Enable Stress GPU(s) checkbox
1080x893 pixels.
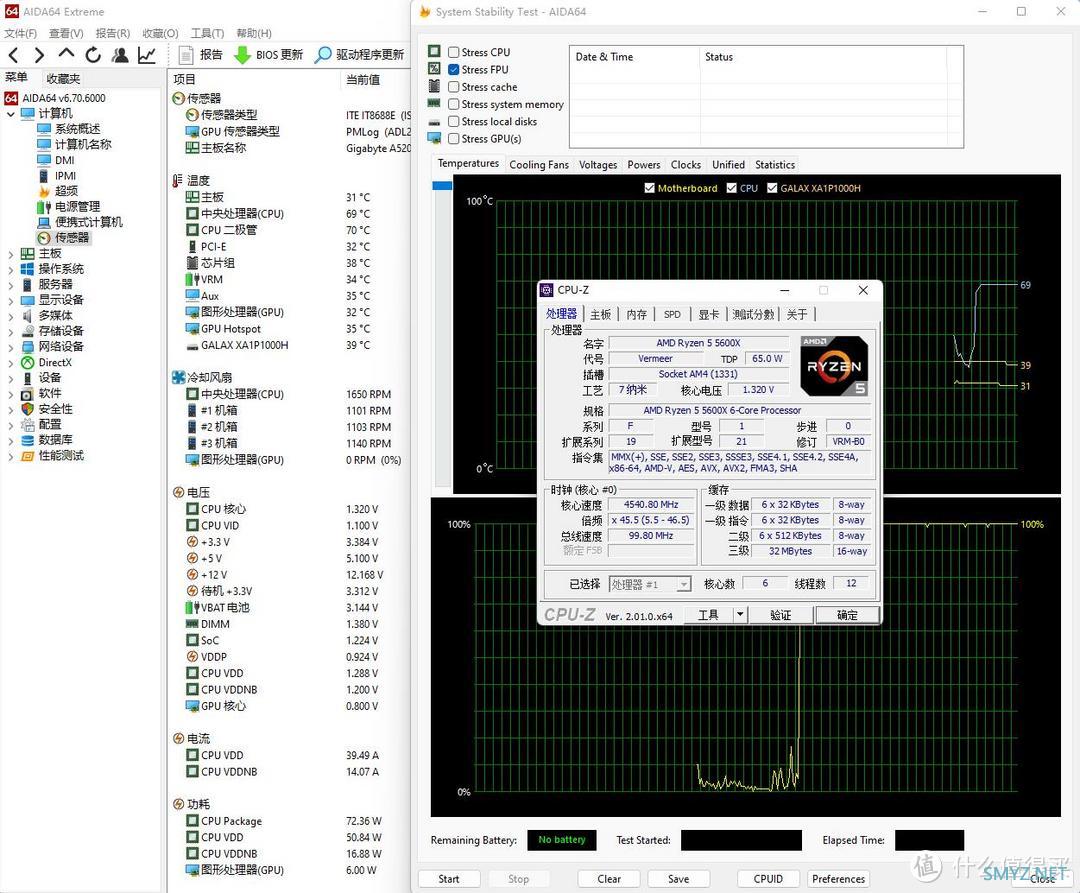(454, 138)
